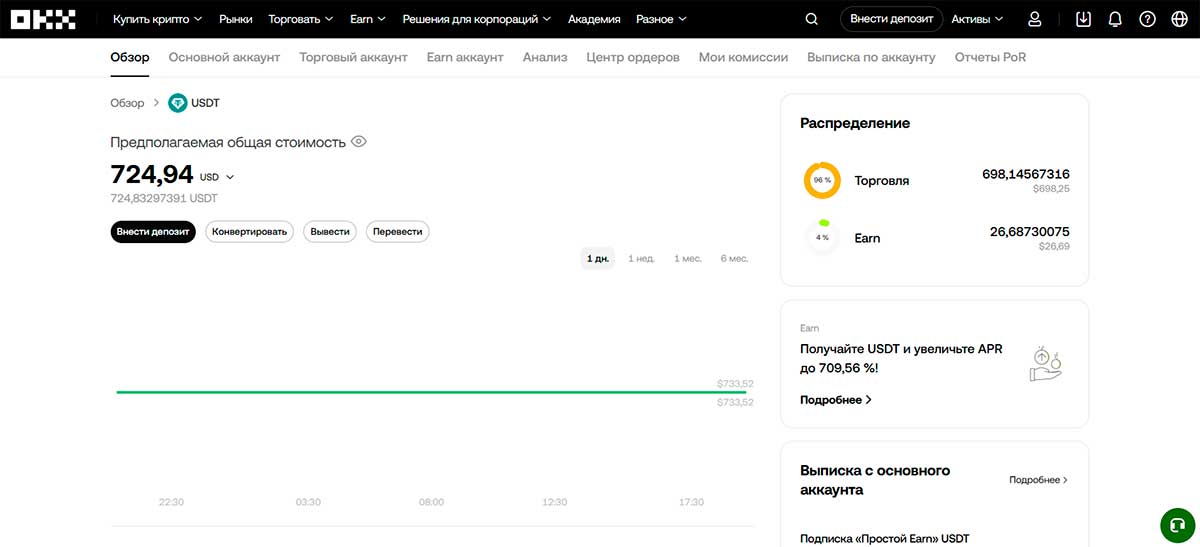Screen dimensions: 1200x547
Task: Click the Конвертировать button
Action: tap(250, 231)
